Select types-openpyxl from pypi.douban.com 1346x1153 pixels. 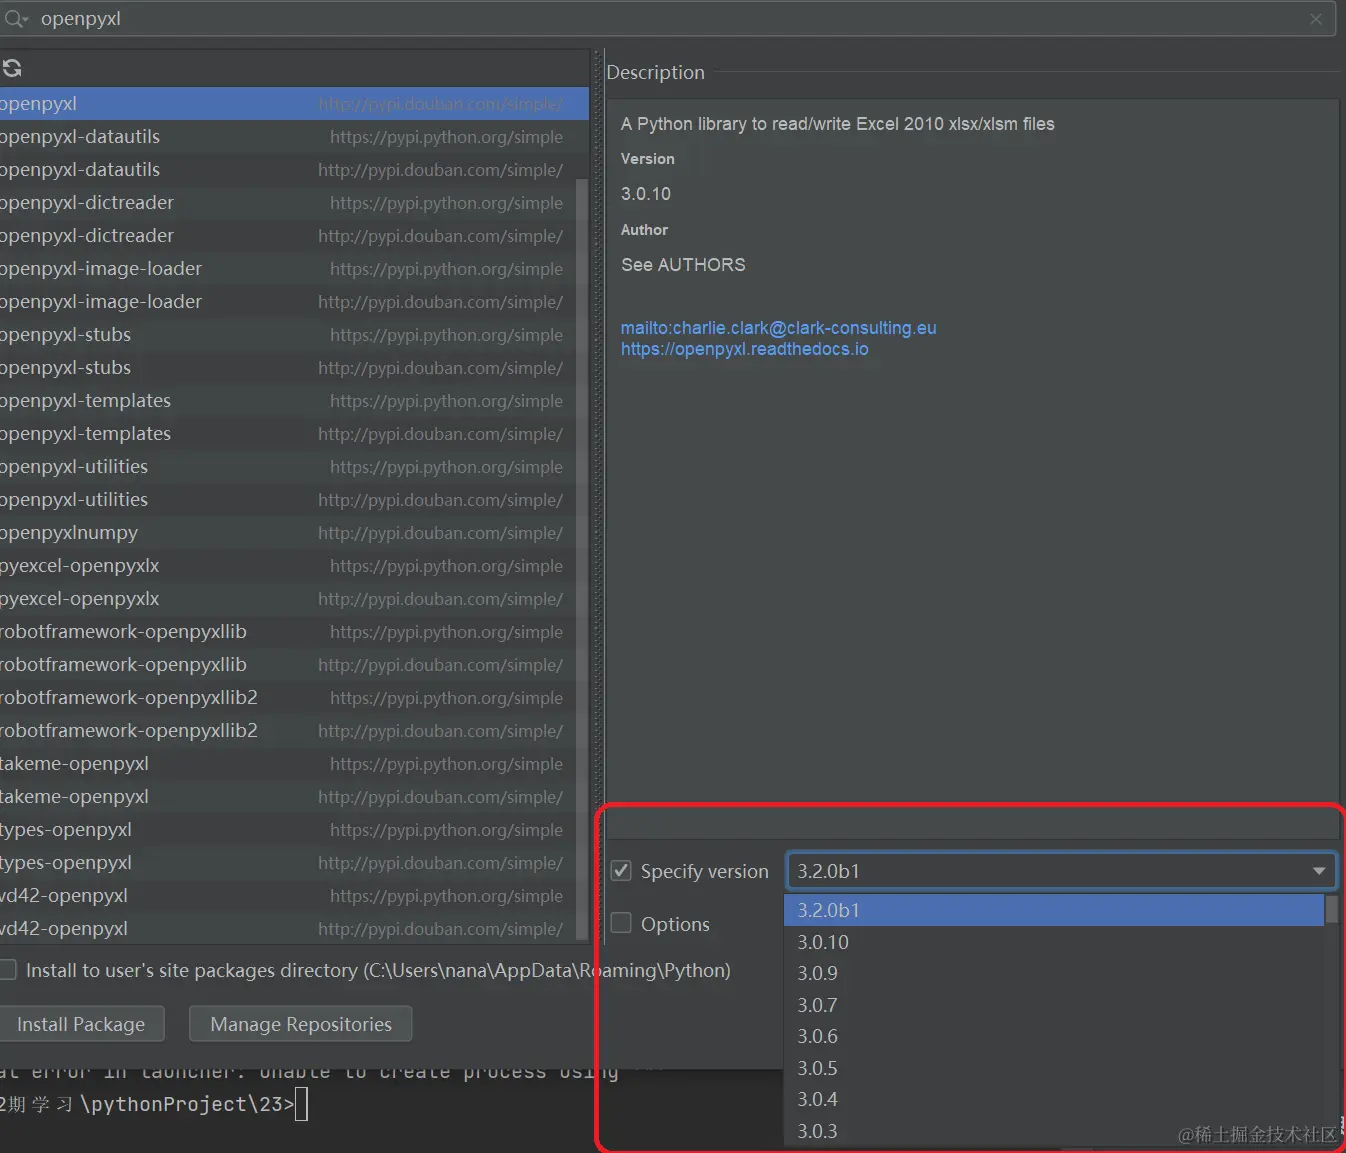pos(288,863)
